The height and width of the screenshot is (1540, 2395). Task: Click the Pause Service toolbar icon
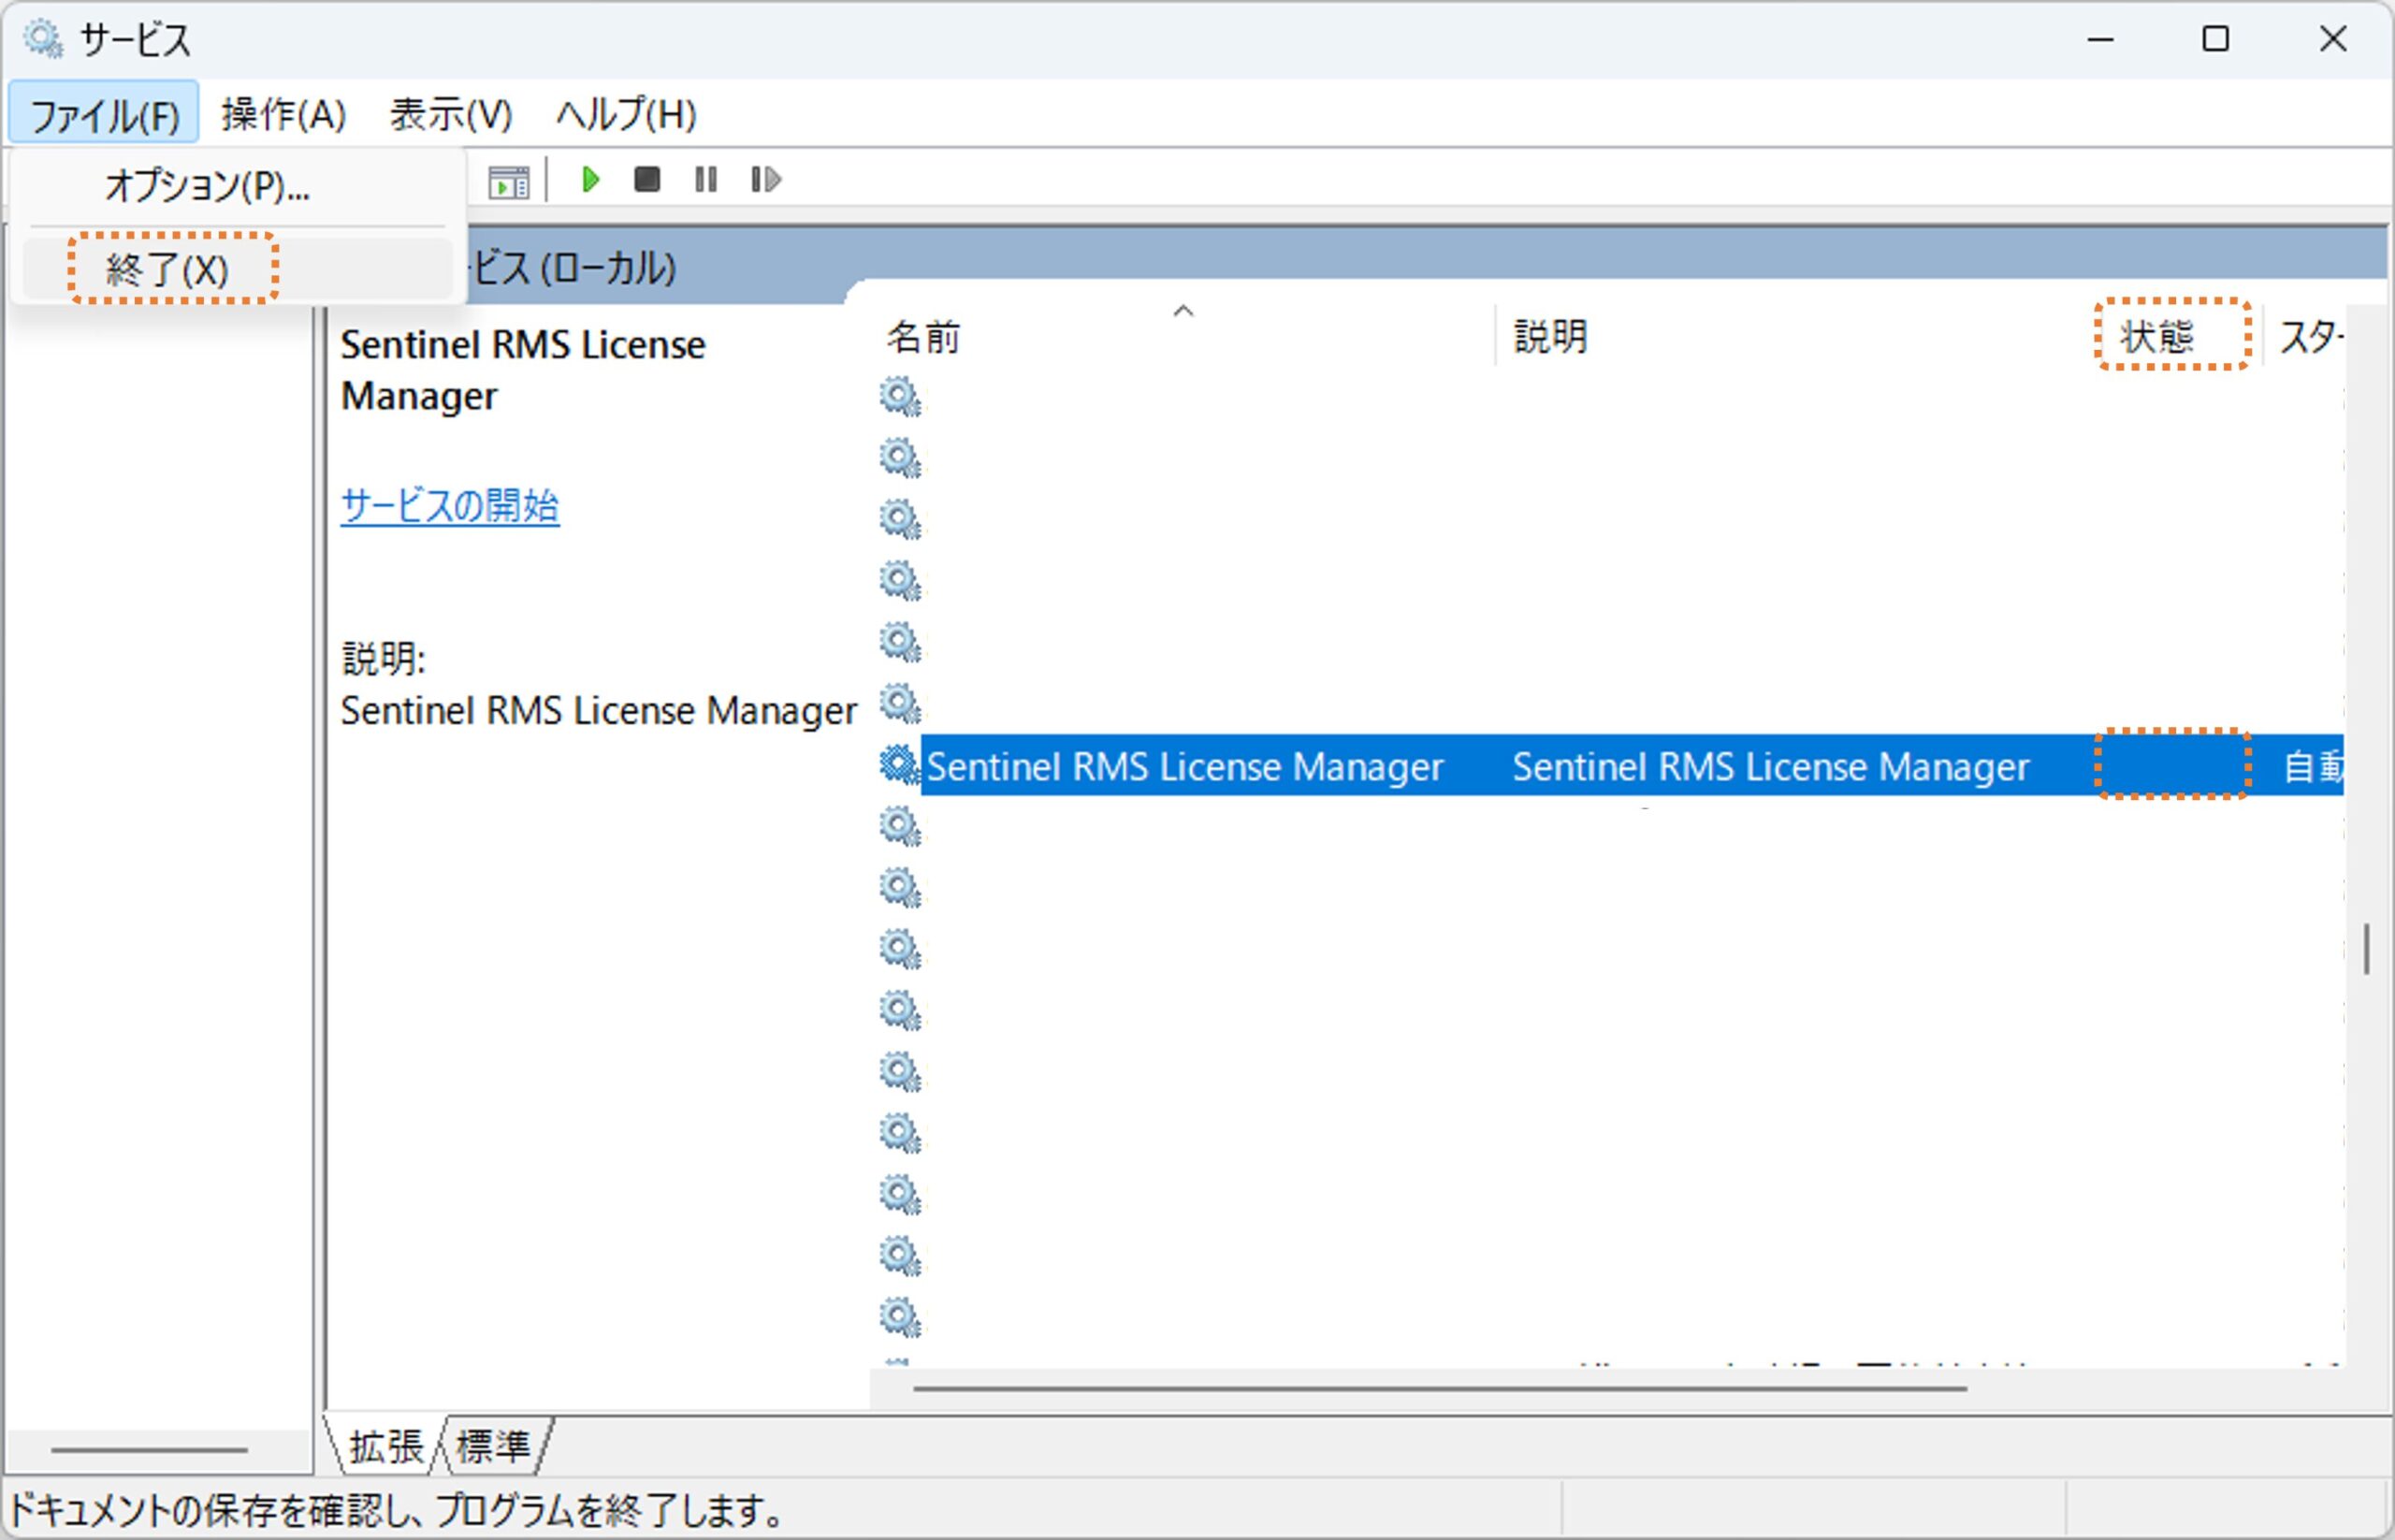[x=706, y=180]
